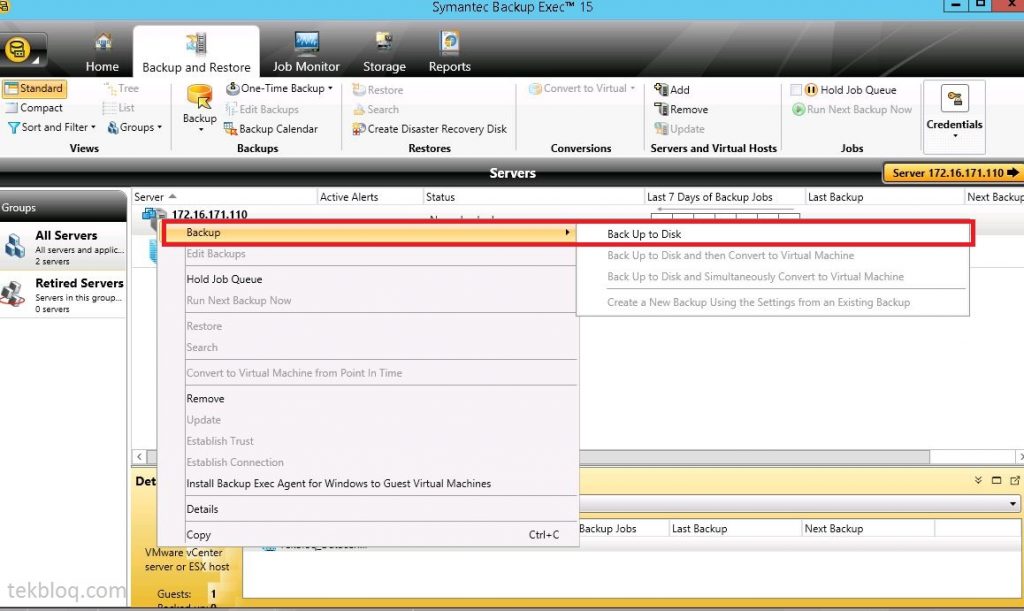Sort by Active Alerts column
Image resolution: width=1024 pixels, height=611 pixels.
[370, 196]
